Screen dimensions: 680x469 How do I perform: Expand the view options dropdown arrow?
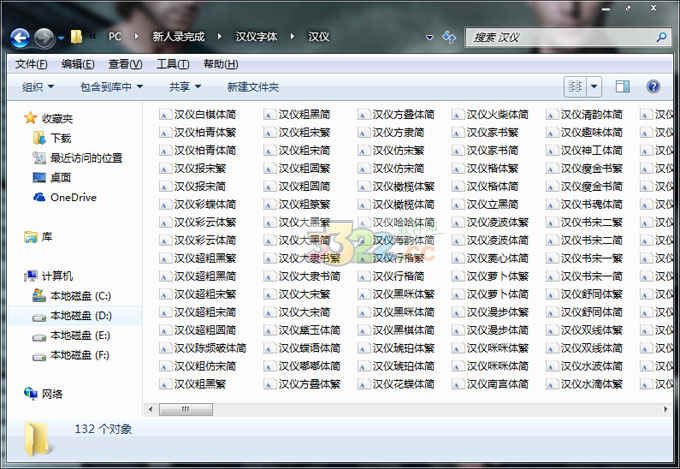(x=594, y=87)
